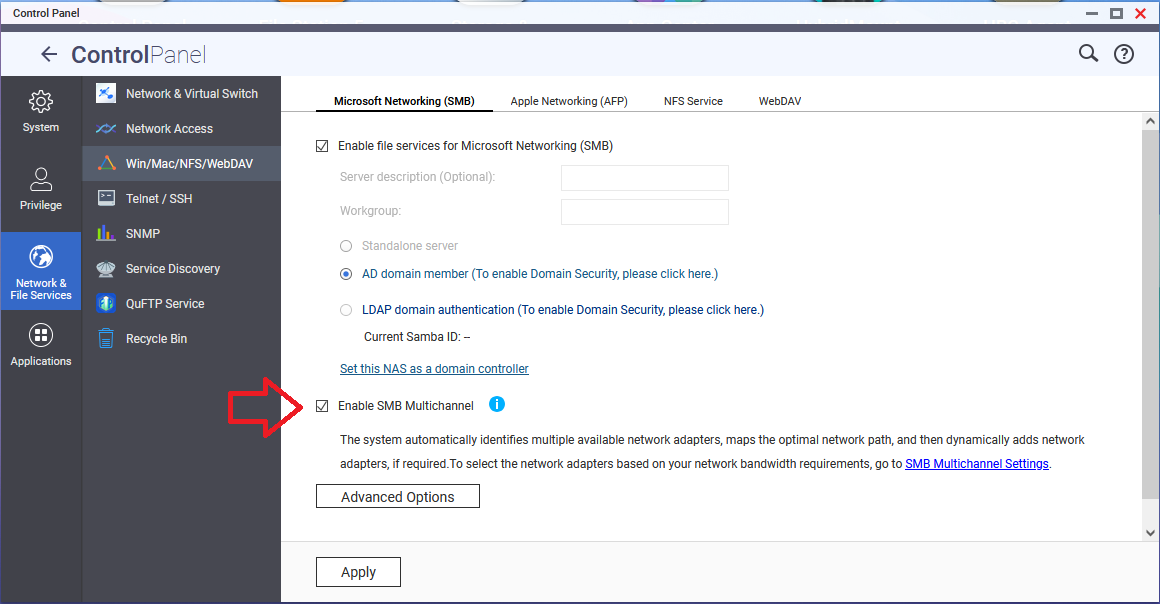Switch to the NFS Service tab
The height and width of the screenshot is (604, 1160).
pyautogui.click(x=693, y=101)
